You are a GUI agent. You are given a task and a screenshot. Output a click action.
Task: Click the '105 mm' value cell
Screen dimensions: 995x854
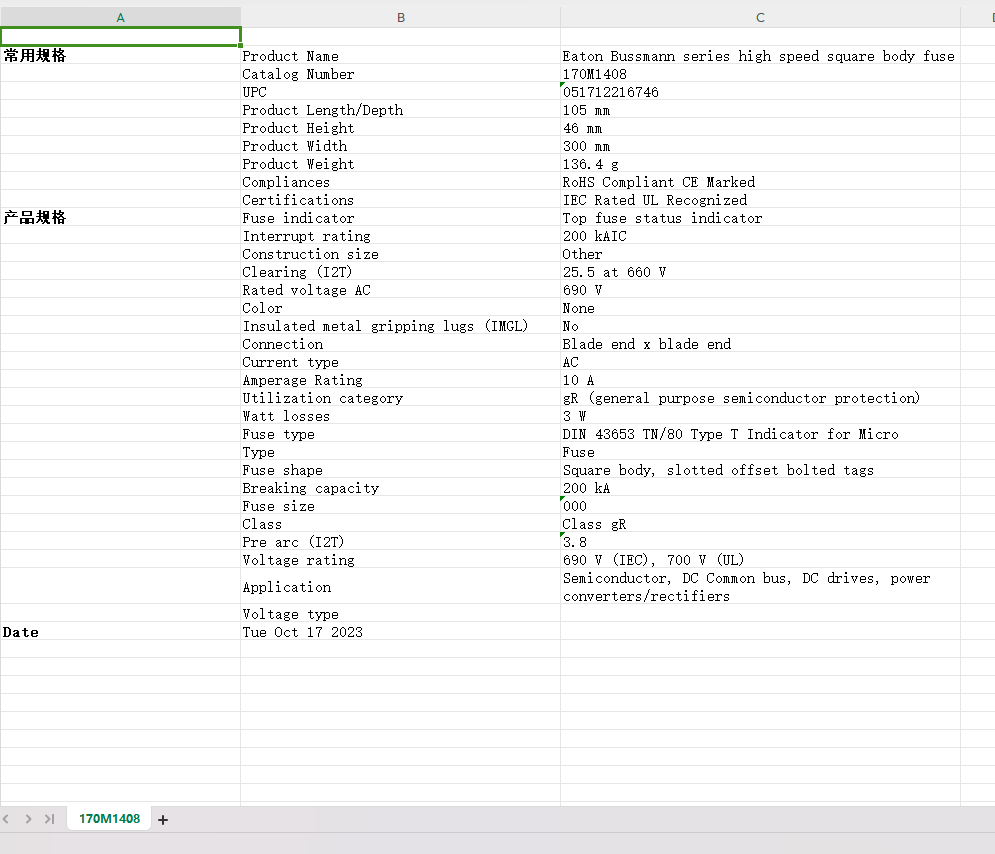click(760, 110)
